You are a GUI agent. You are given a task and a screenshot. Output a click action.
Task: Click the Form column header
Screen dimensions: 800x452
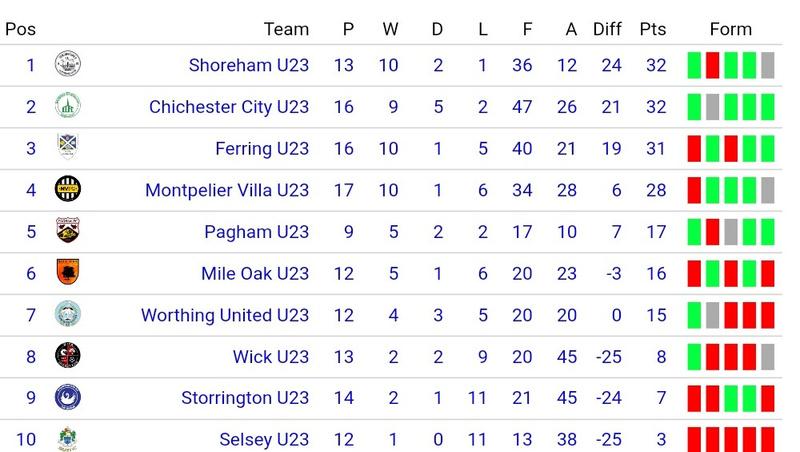pos(730,29)
